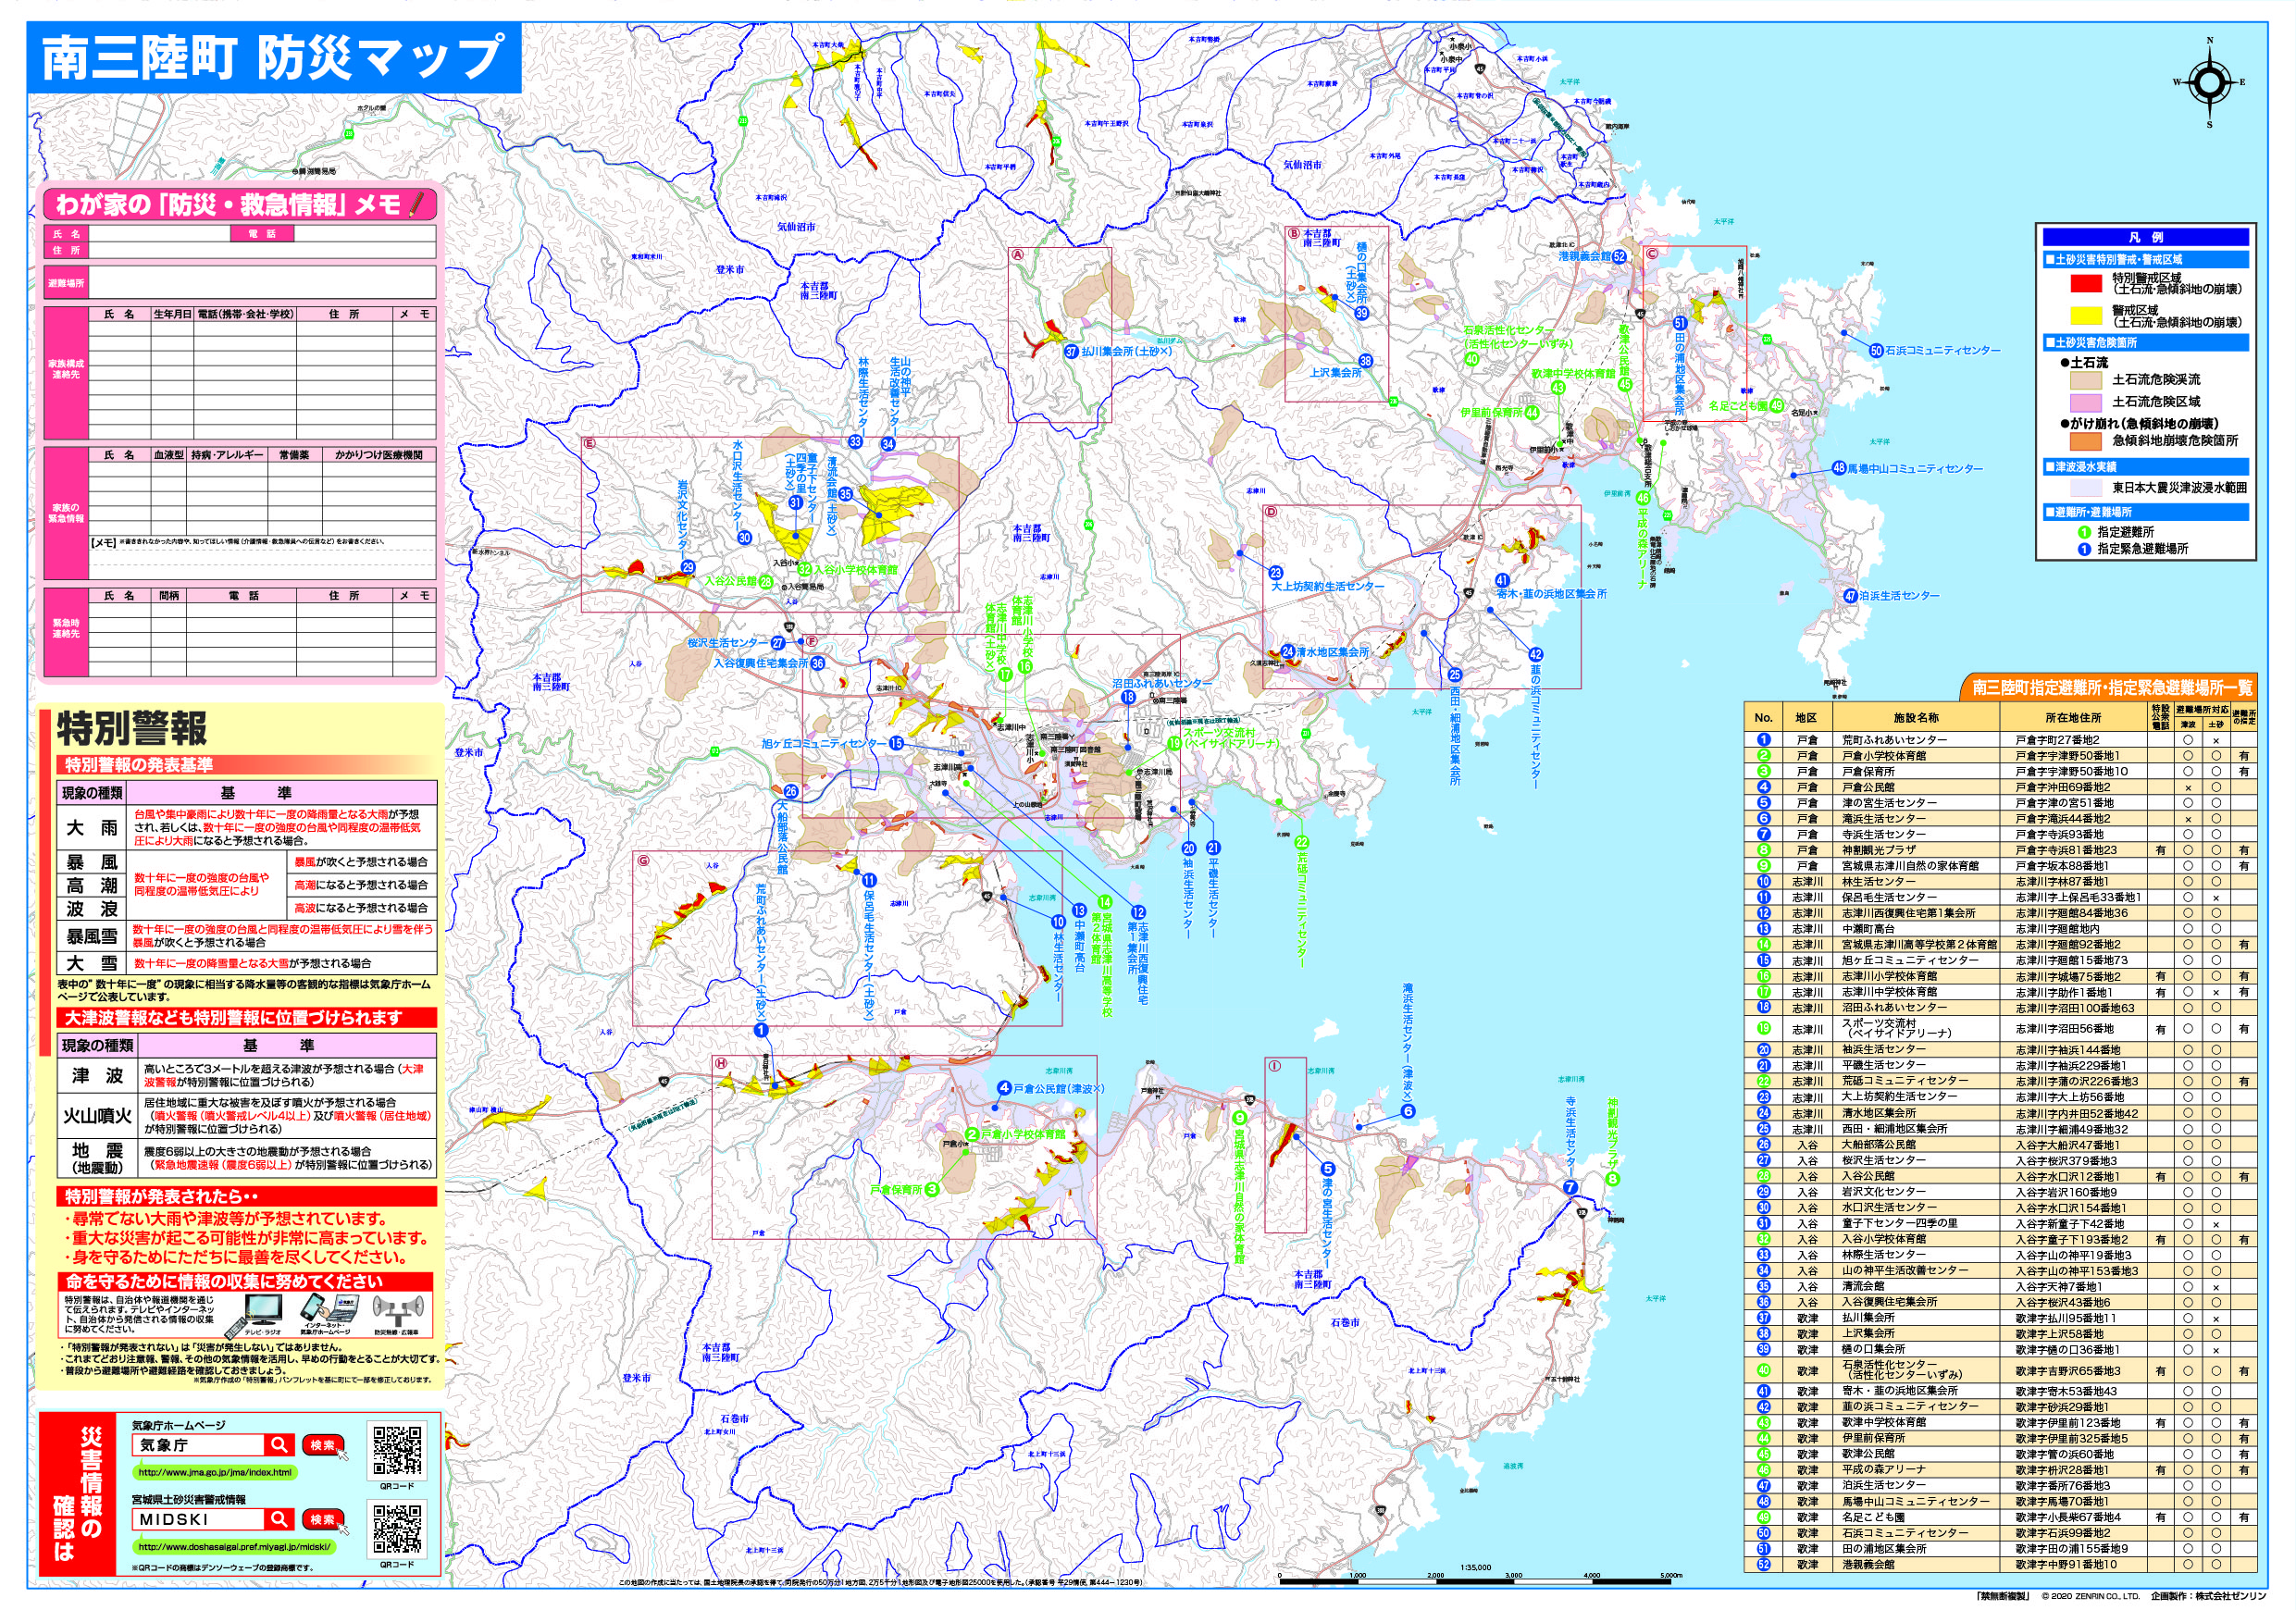2296x1610 pixels.
Task: Open the doshasaigai.pref.miyagi.jp URL link
Action: [234, 1546]
